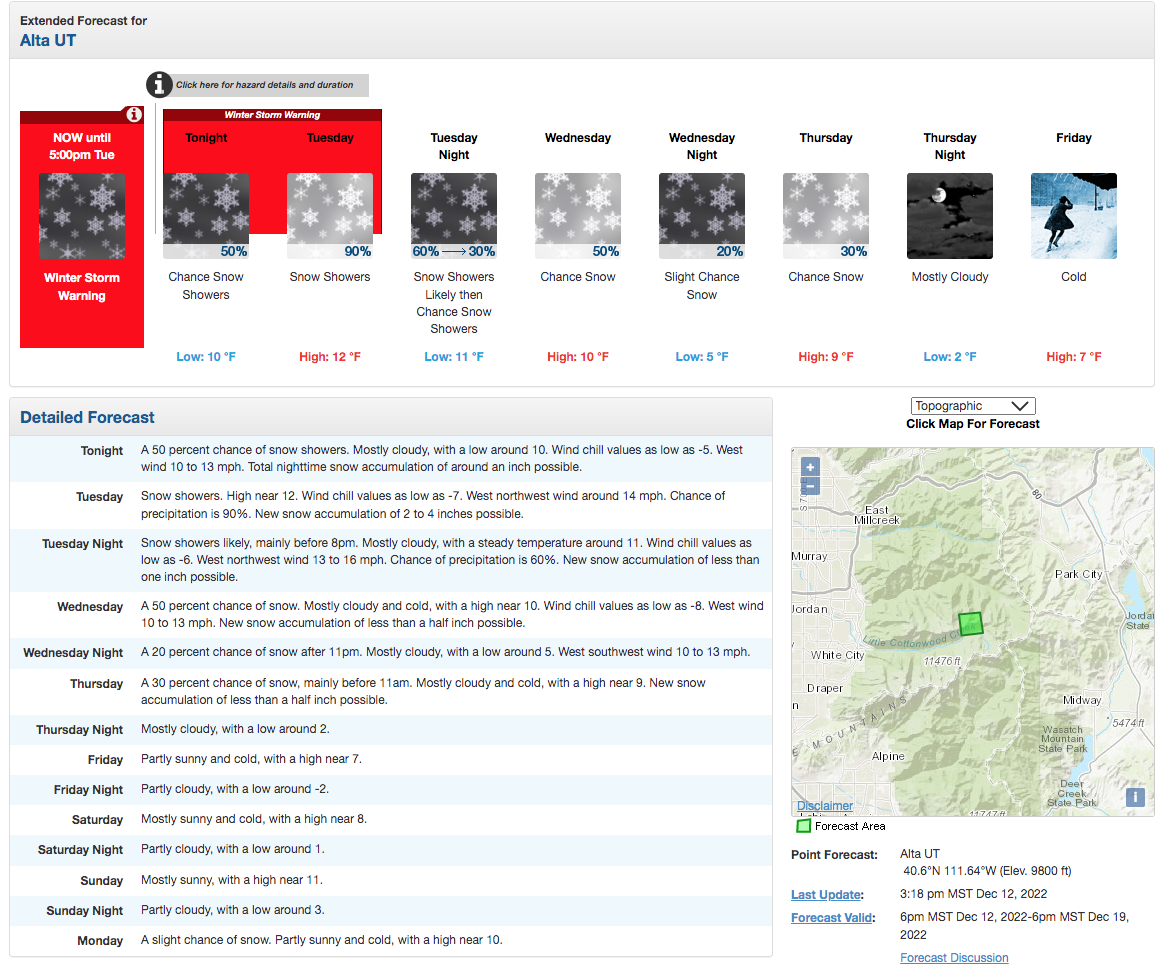Click the info icon on the red warning box

(134, 115)
